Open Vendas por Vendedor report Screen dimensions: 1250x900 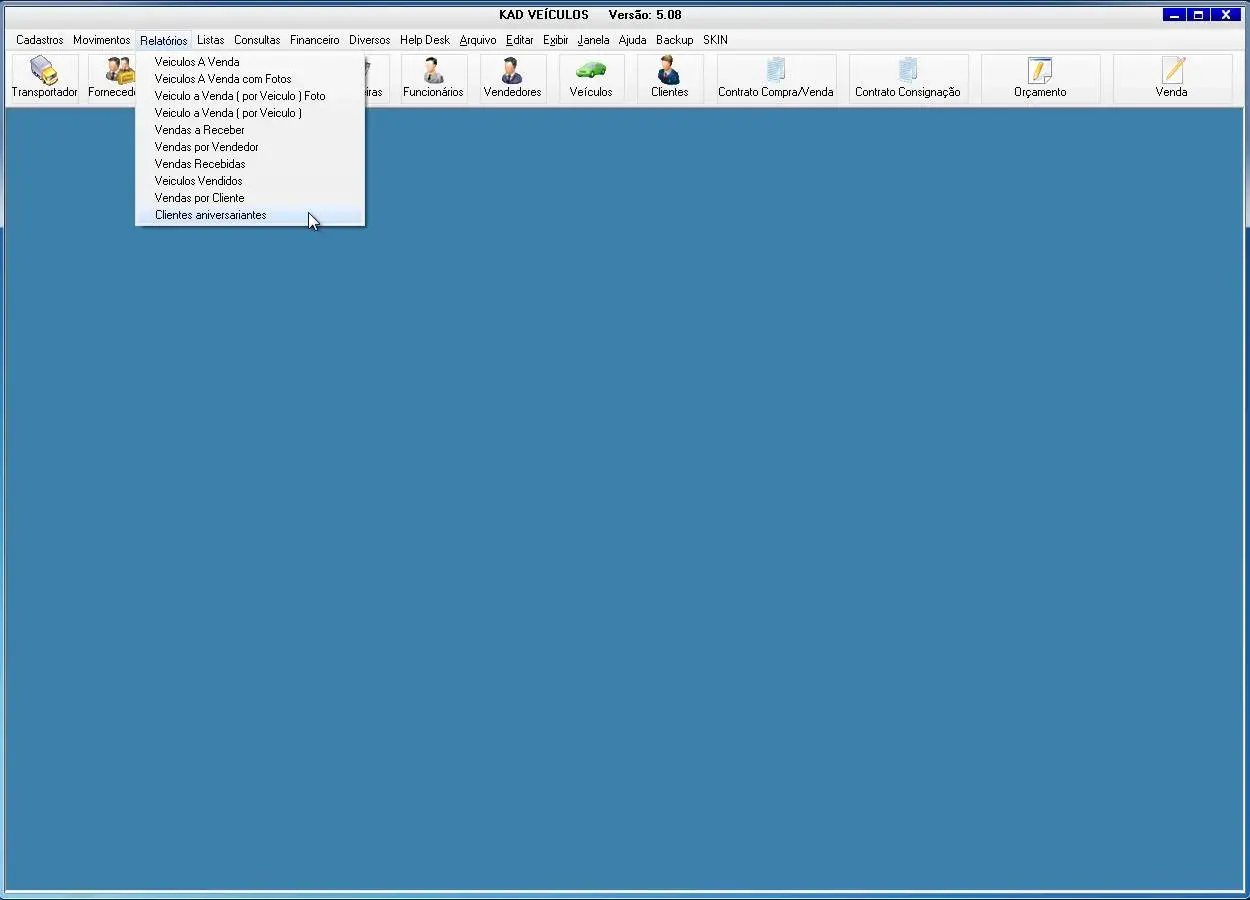207,147
